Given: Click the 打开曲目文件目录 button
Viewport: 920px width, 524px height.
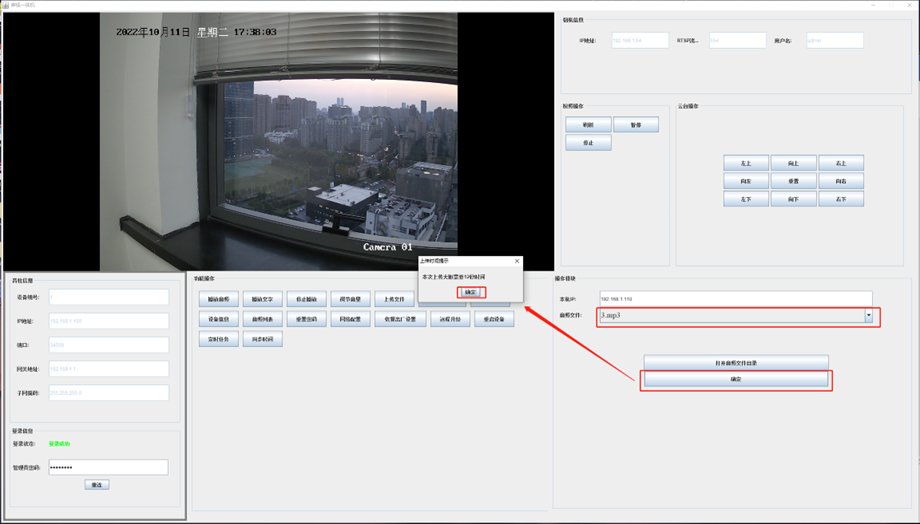Looking at the screenshot, I should tap(735, 361).
